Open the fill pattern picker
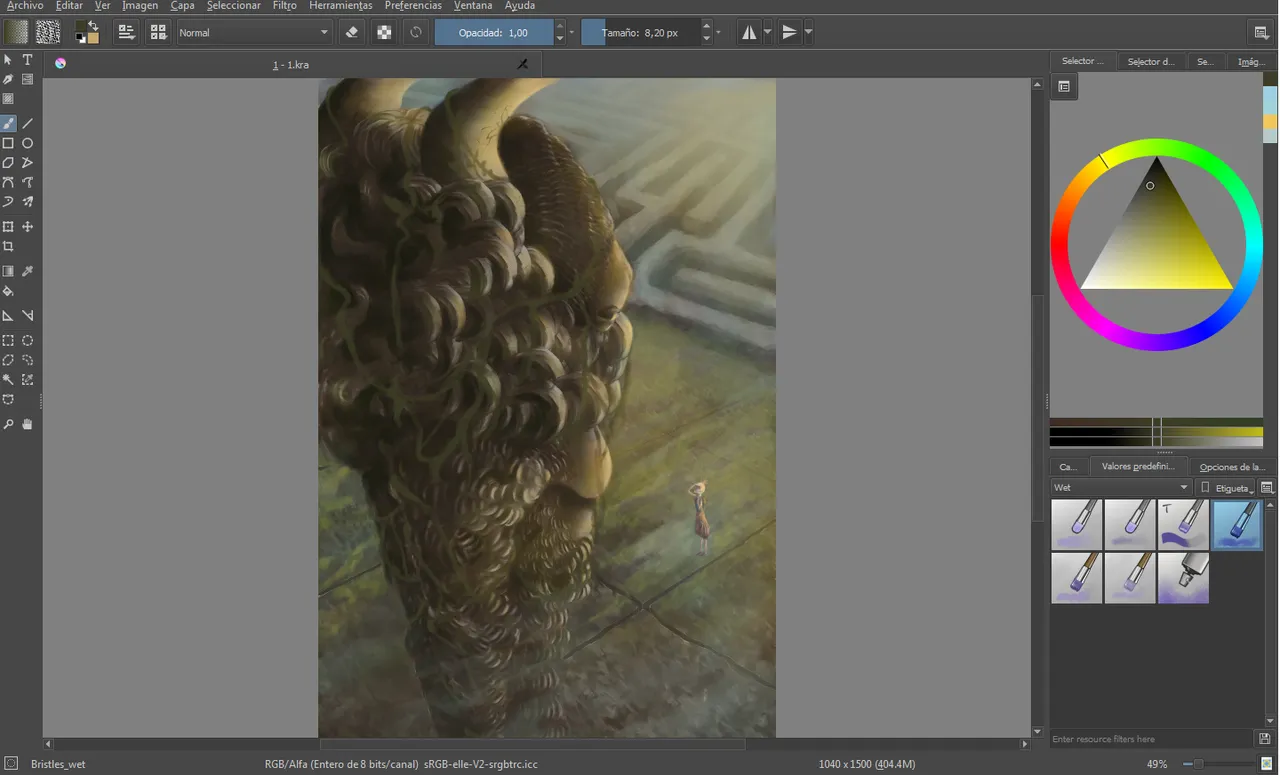1280x775 pixels. point(47,32)
